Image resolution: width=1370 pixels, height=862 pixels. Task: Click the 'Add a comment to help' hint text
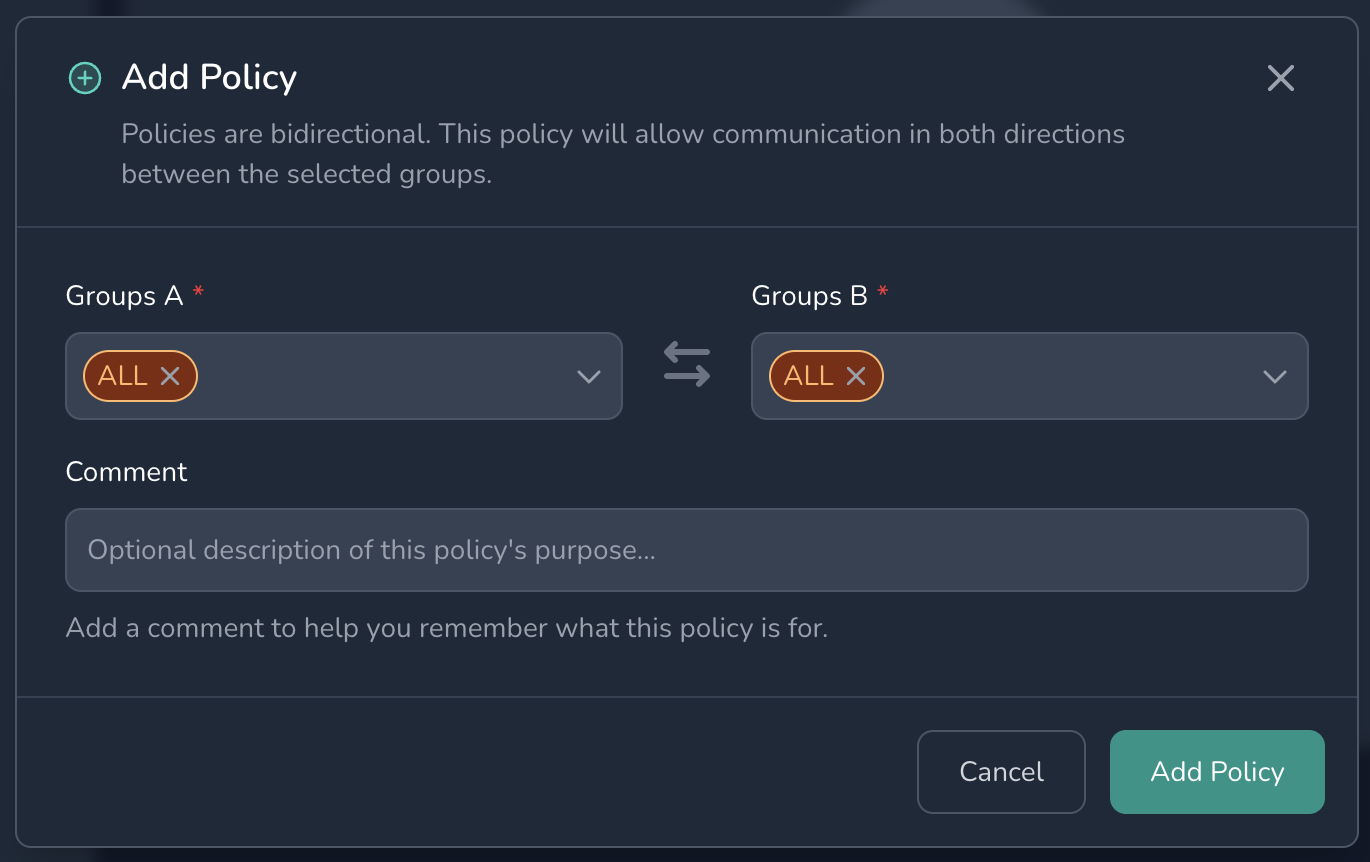[x=446, y=629]
